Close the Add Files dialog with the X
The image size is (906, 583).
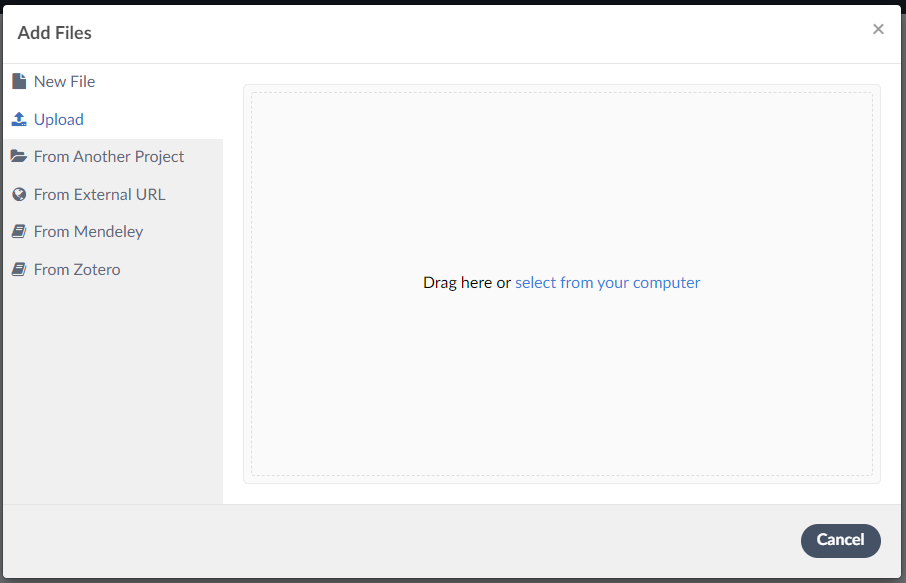pos(878,29)
